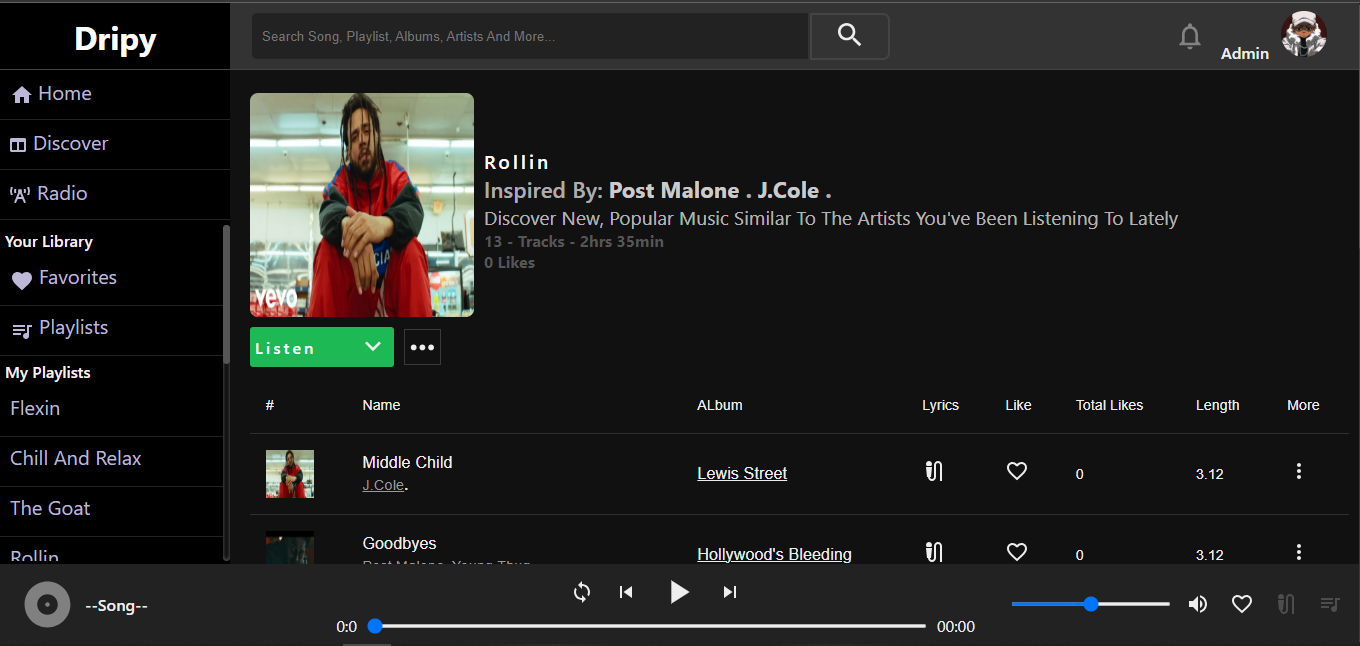Focus the search songs input field
1360x646 pixels.
(x=530, y=36)
